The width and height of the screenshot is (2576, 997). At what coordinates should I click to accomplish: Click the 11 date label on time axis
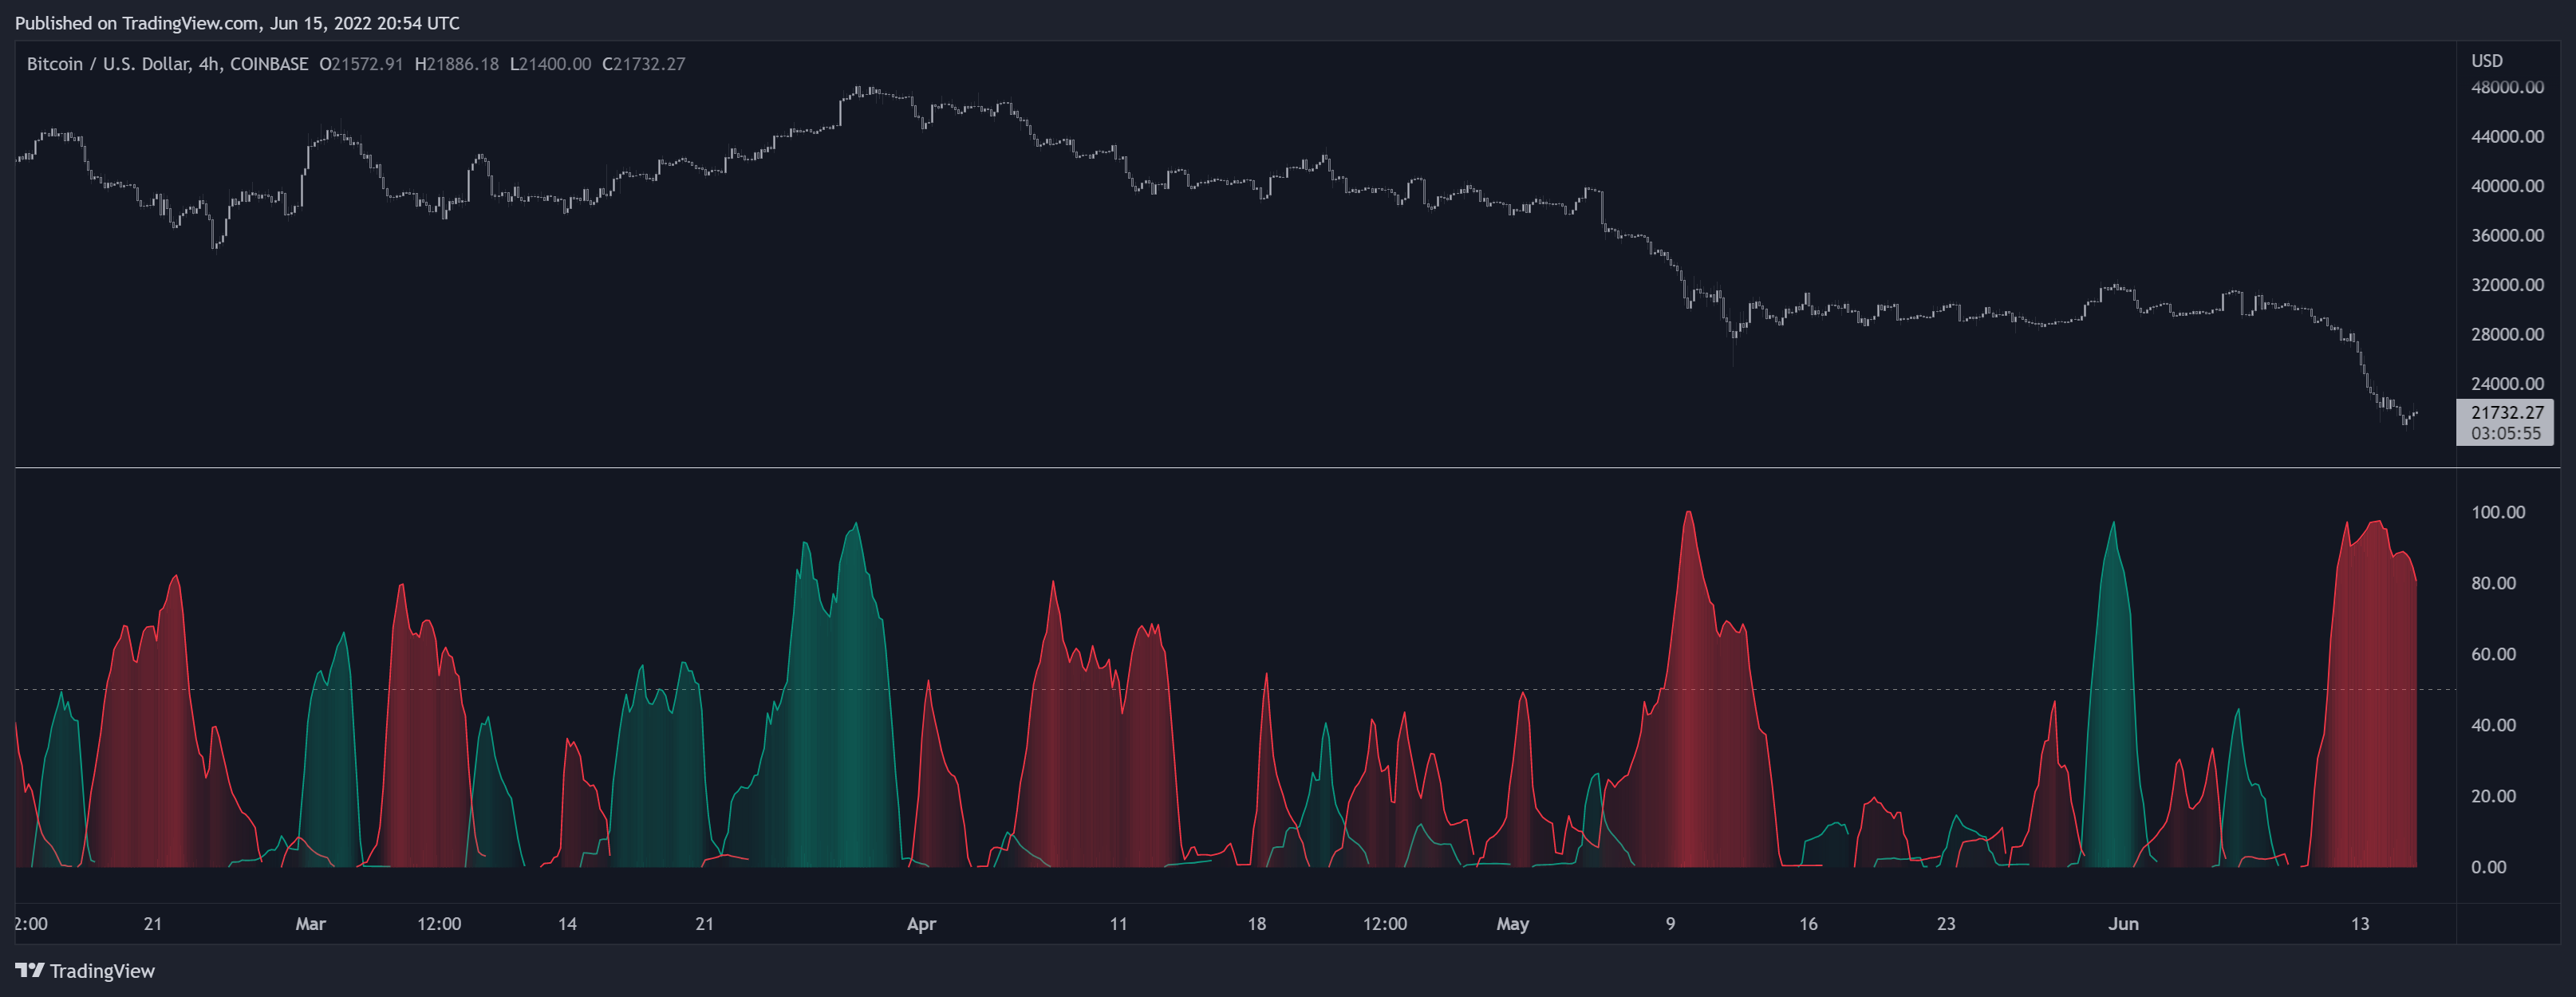click(1118, 924)
